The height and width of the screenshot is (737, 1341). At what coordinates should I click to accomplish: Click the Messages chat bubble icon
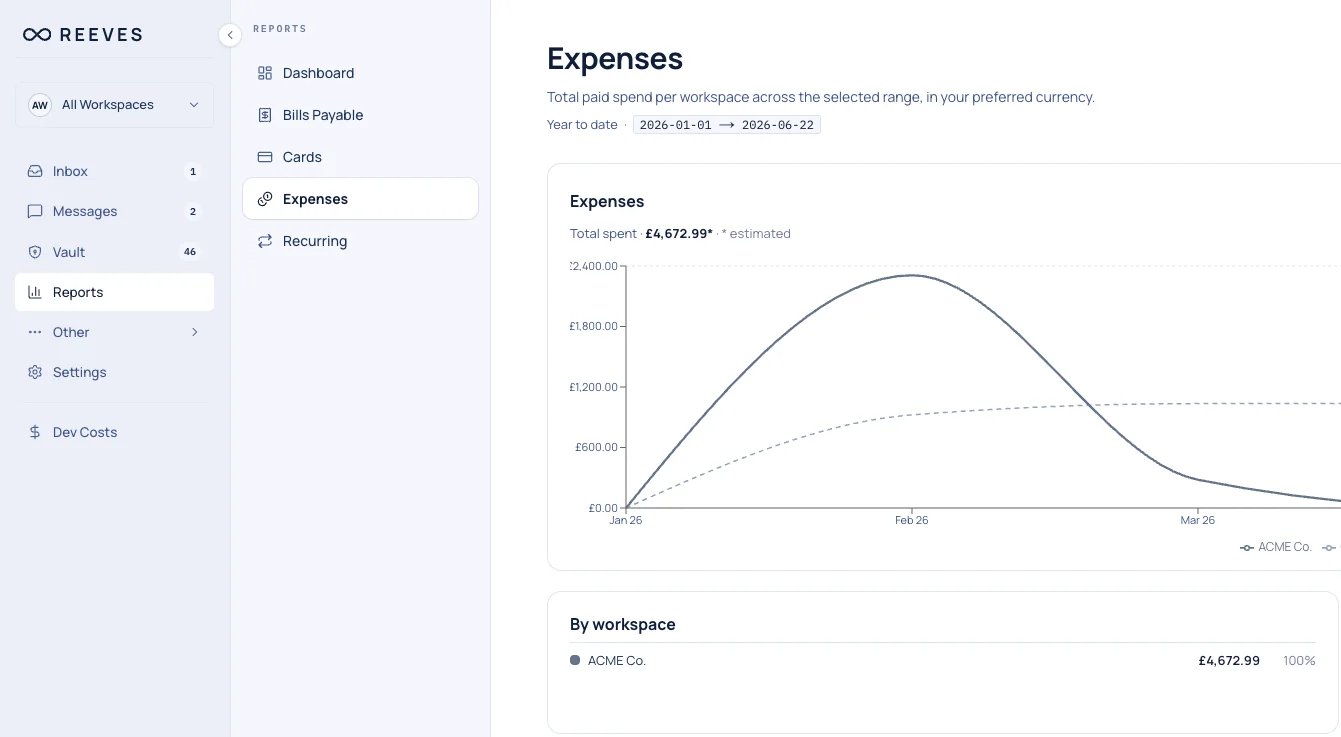pyautogui.click(x=35, y=212)
